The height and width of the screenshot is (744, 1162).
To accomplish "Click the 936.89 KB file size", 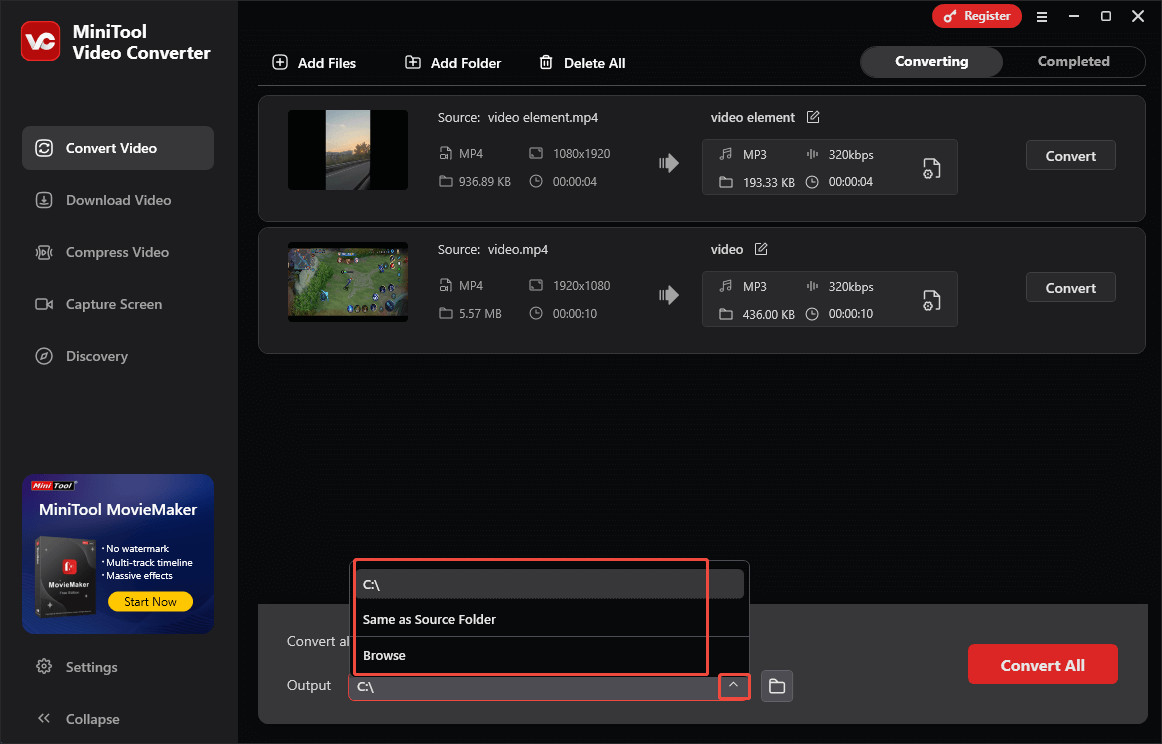I will click(485, 182).
